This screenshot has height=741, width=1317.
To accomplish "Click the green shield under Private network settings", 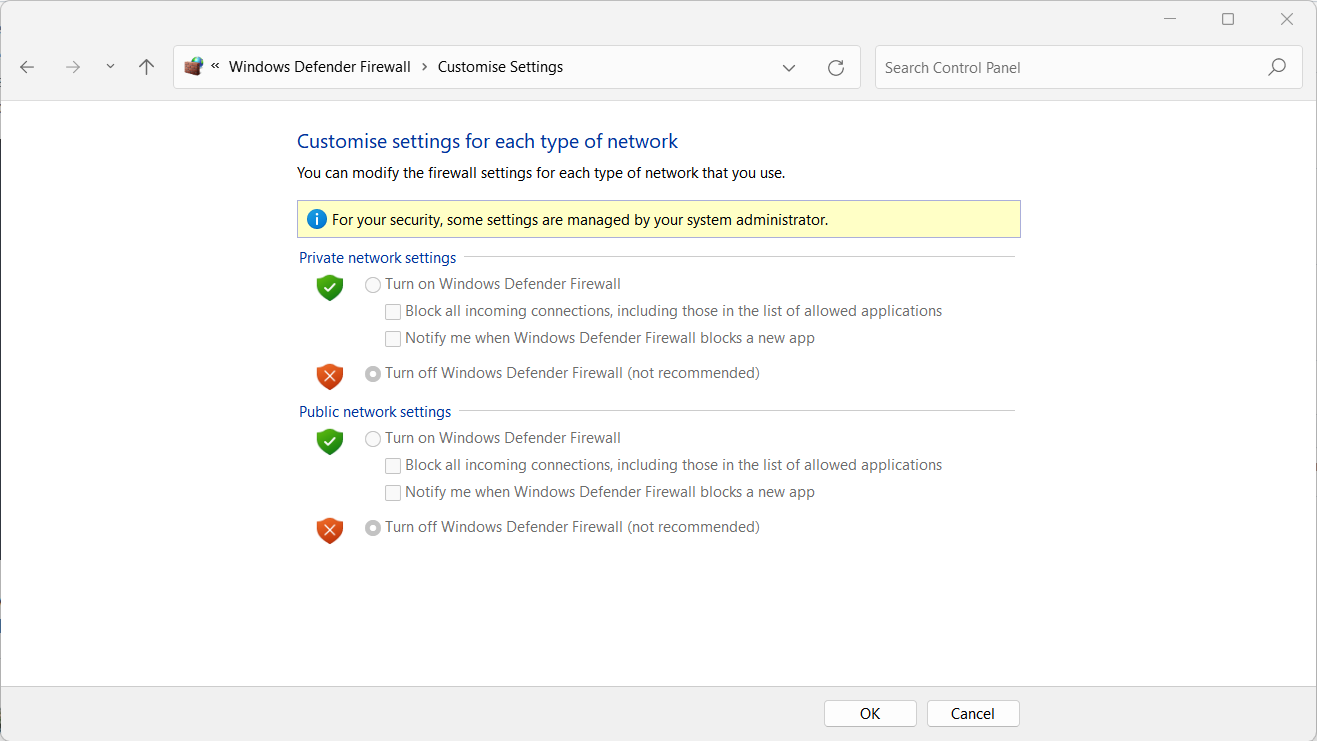I will [329, 287].
